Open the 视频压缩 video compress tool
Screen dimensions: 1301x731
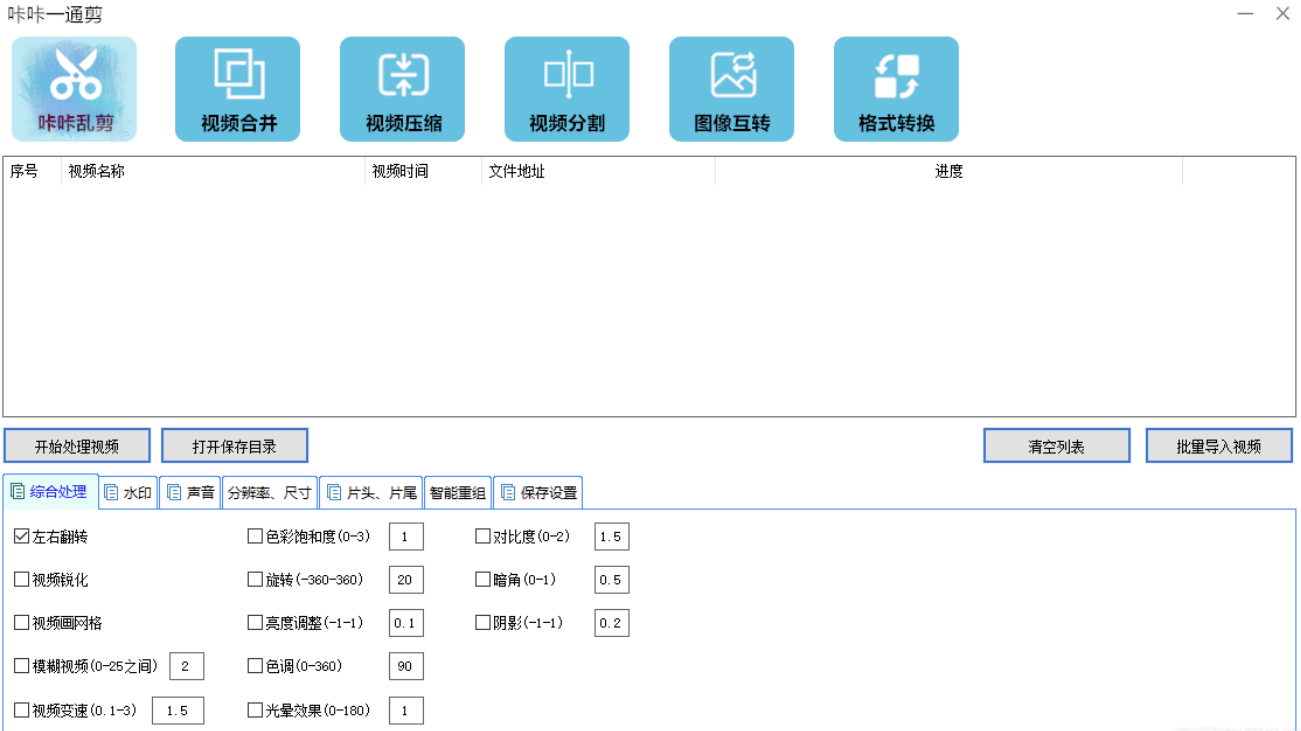tap(402, 88)
